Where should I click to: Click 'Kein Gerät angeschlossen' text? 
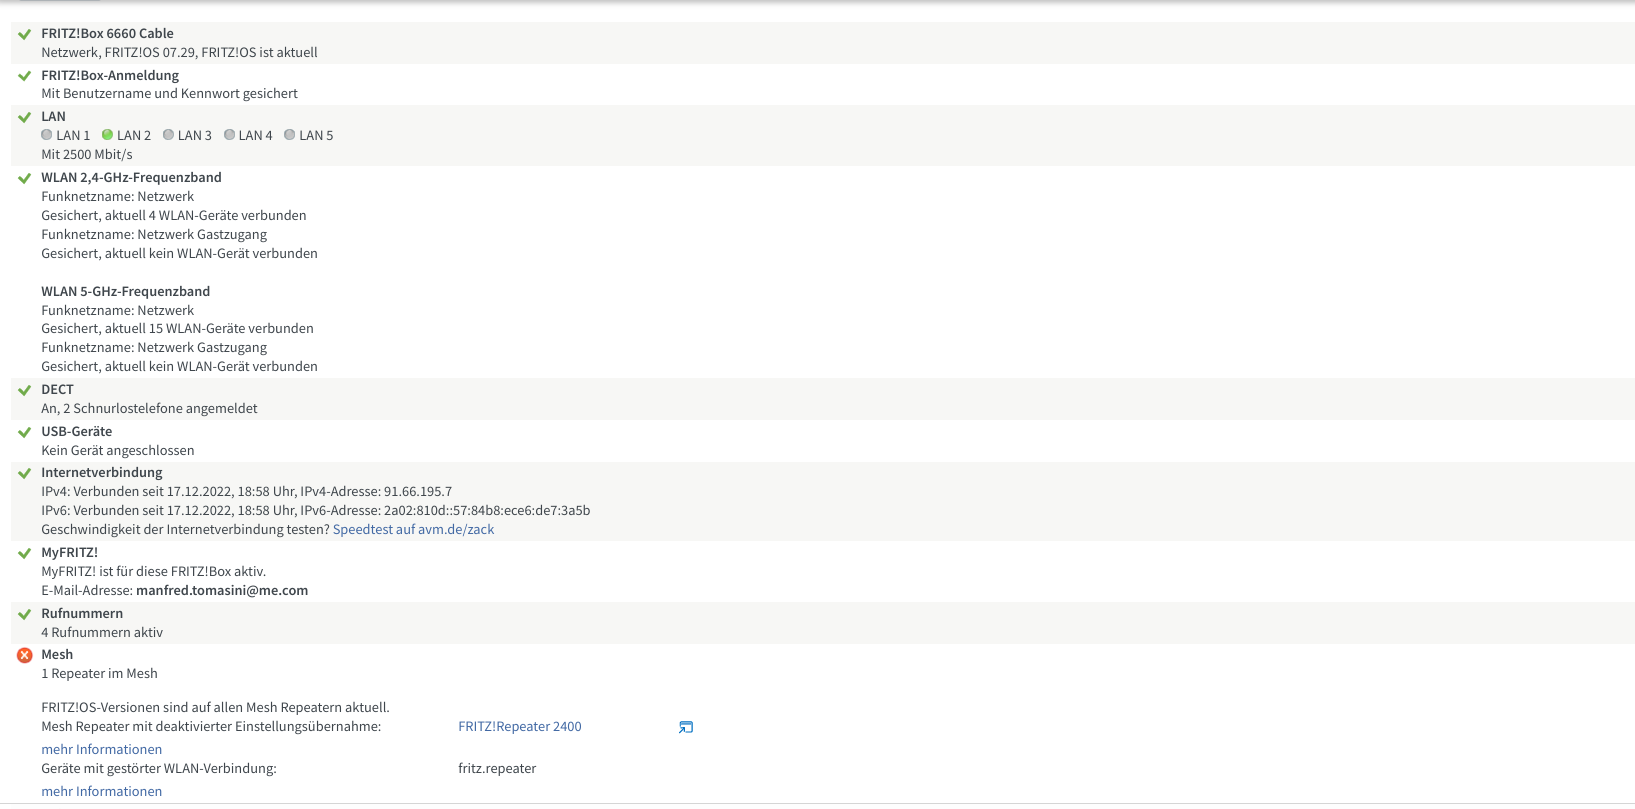(x=117, y=450)
